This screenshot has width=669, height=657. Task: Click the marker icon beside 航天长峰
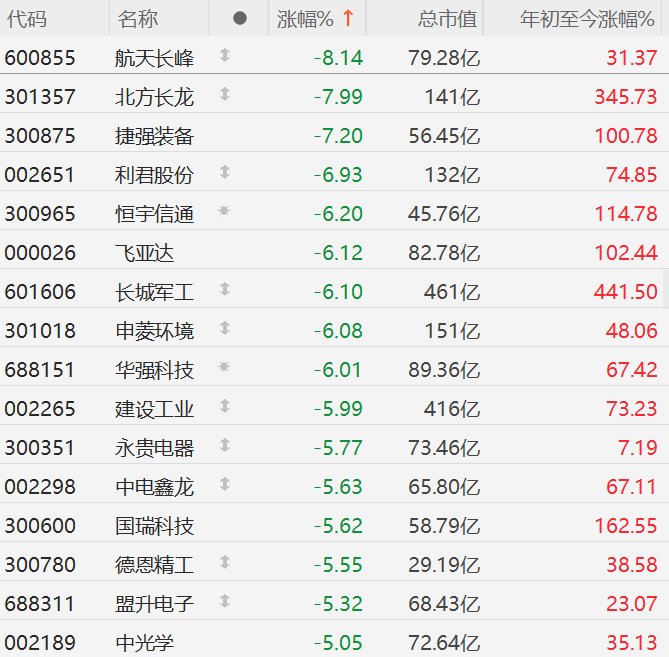224,57
